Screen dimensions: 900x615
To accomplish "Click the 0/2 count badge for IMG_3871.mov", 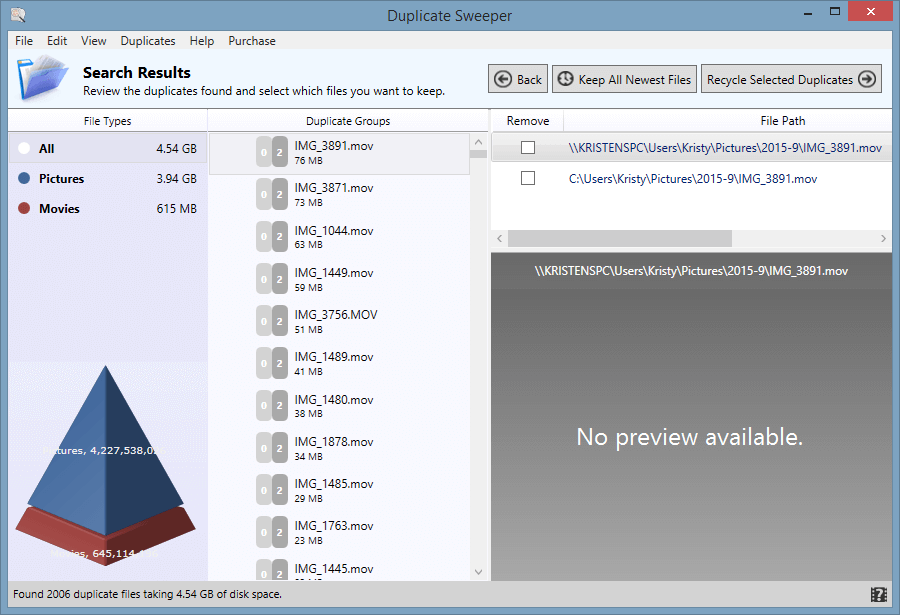I will pos(272,194).
